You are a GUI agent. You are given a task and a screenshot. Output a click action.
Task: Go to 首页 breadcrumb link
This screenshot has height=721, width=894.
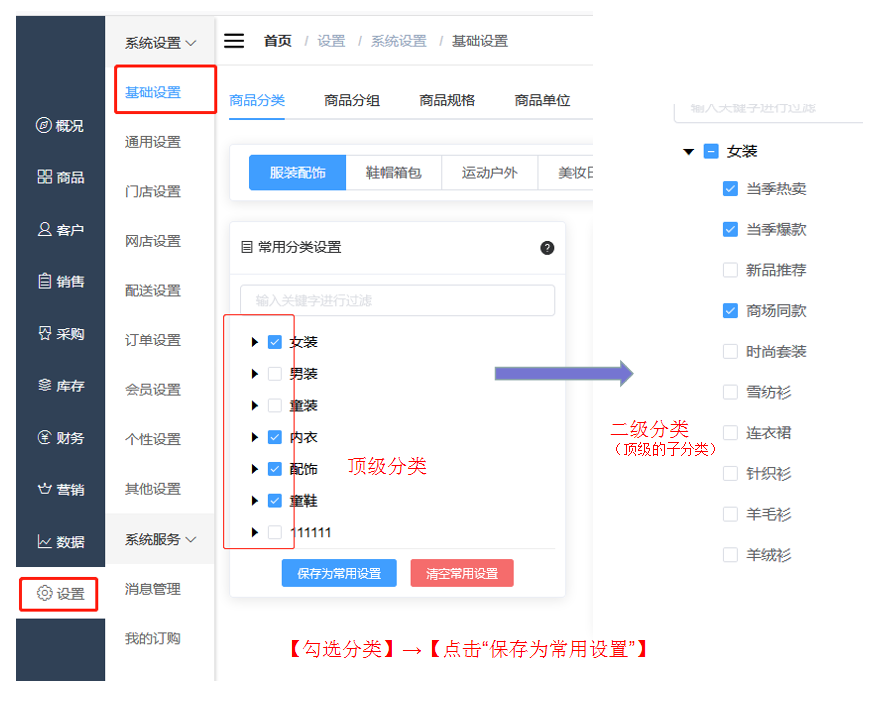tap(278, 41)
